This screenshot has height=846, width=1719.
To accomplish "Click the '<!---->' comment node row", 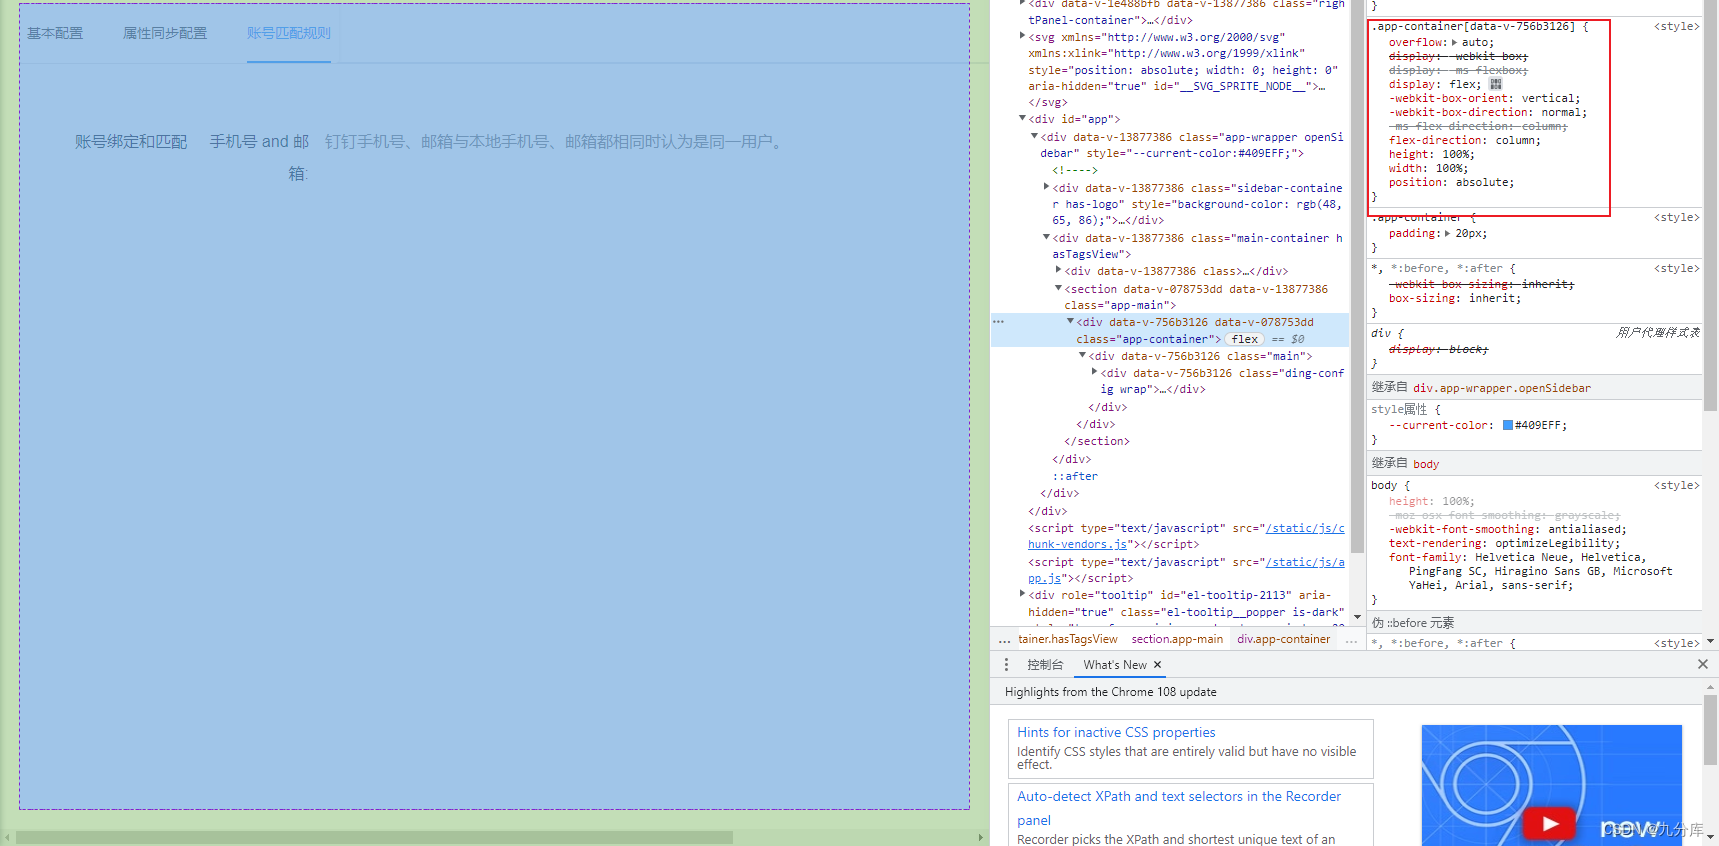I will point(1075,170).
